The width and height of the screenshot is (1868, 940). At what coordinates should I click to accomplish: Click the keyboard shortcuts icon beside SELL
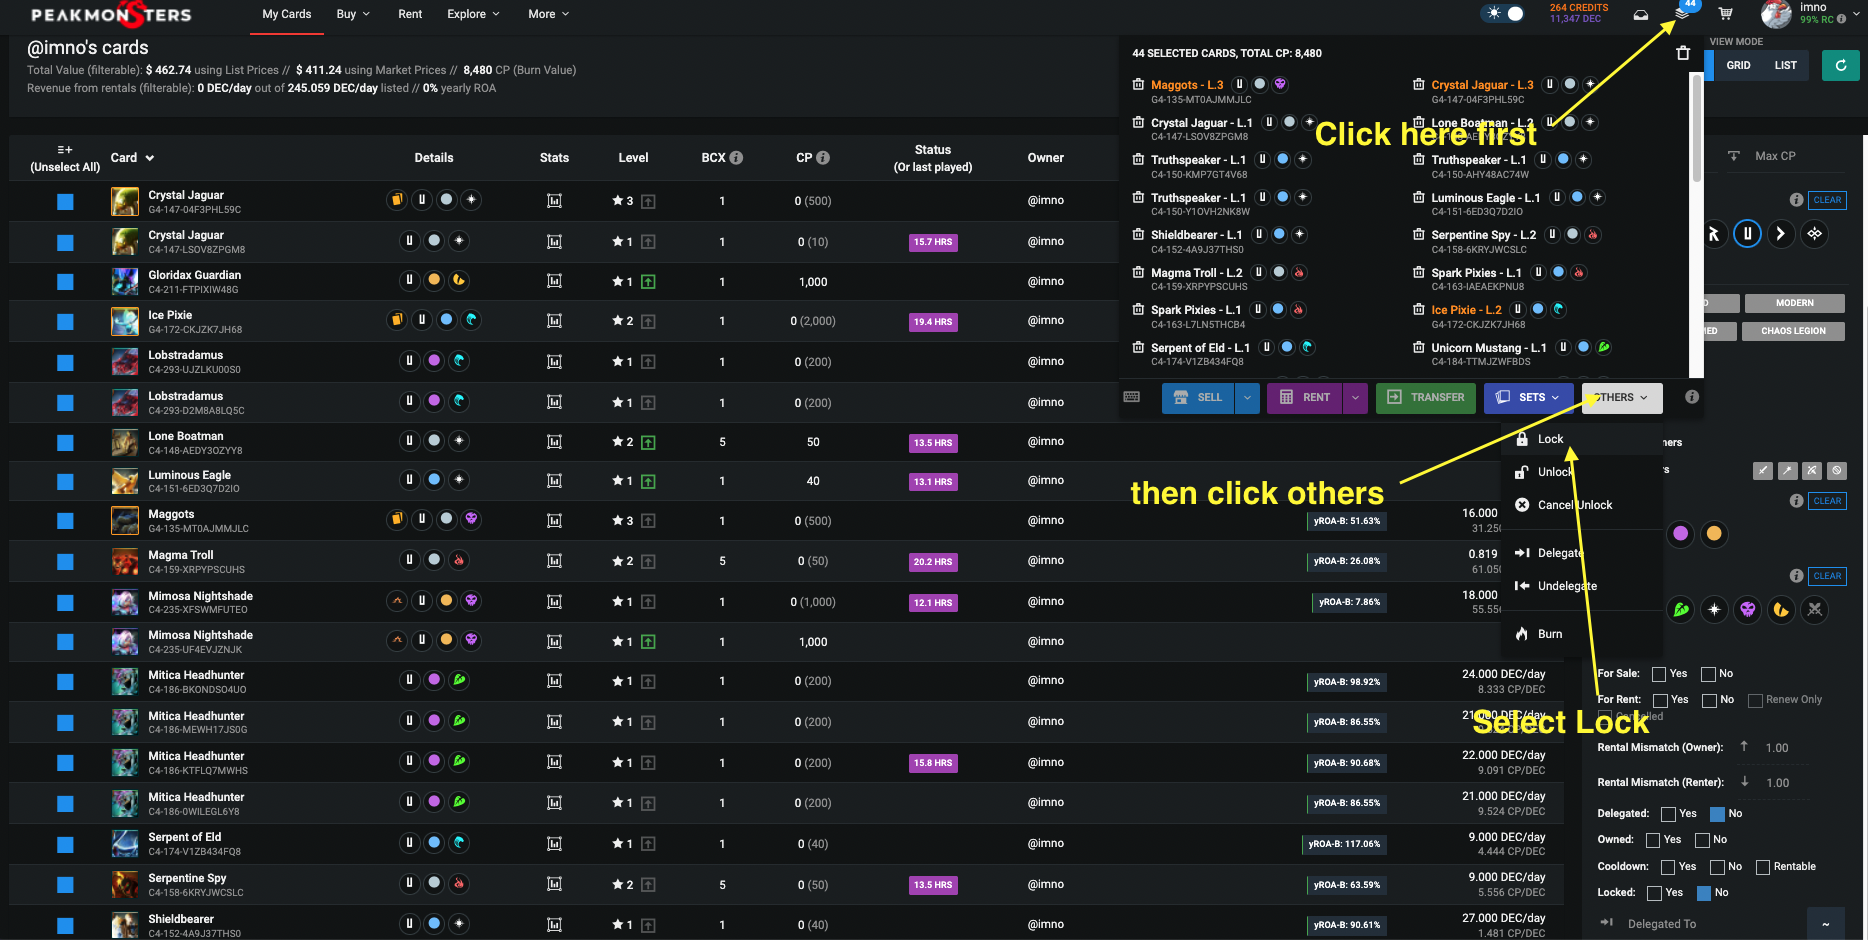click(x=1132, y=397)
